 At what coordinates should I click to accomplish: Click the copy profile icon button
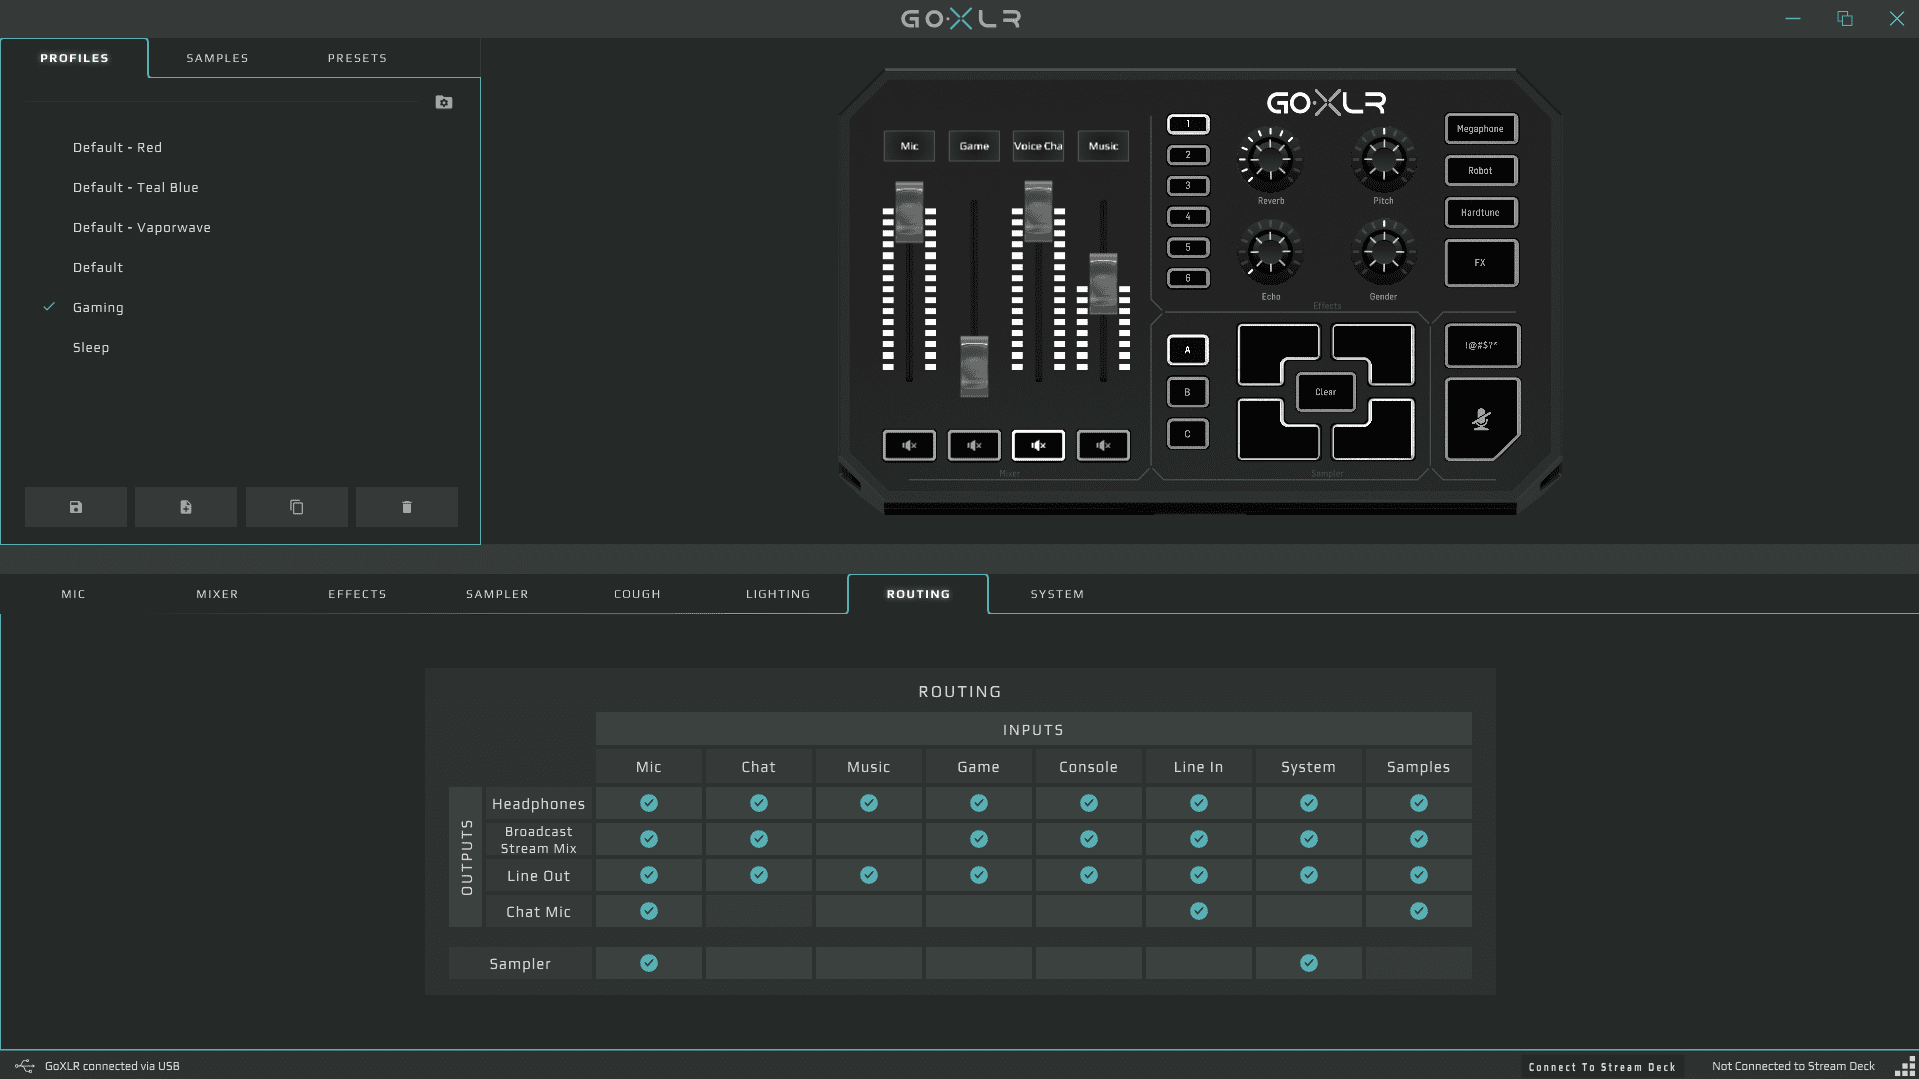(x=297, y=507)
